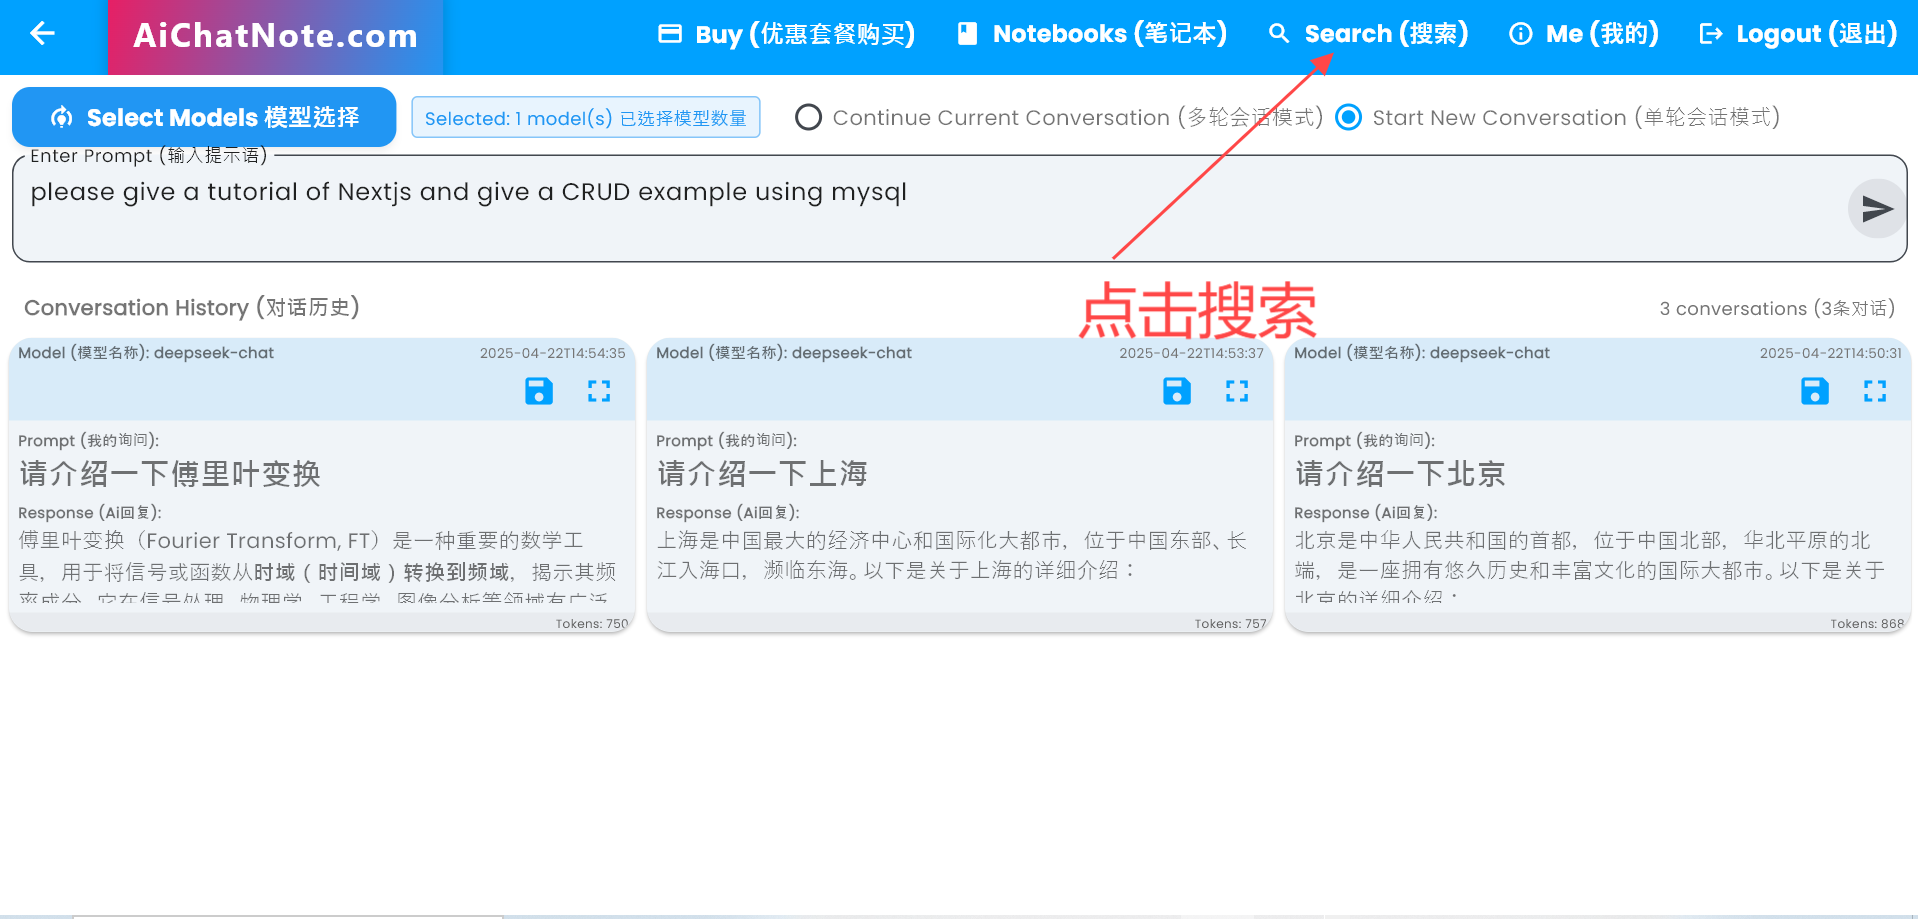Send the prompt with the paper-plane icon
Image resolution: width=1918 pixels, height=919 pixels.
point(1876,209)
